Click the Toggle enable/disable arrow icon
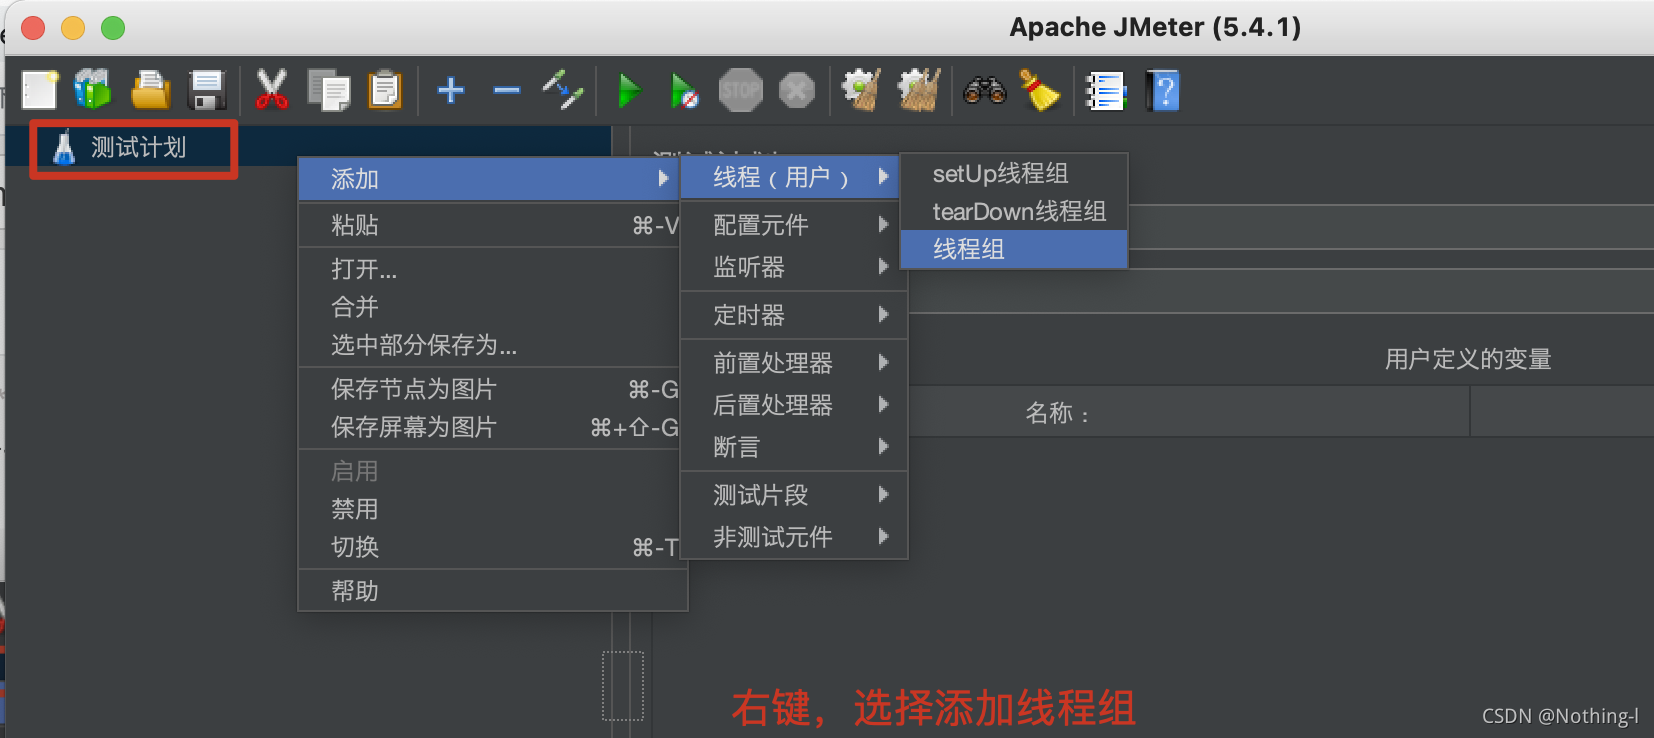 pos(563,90)
